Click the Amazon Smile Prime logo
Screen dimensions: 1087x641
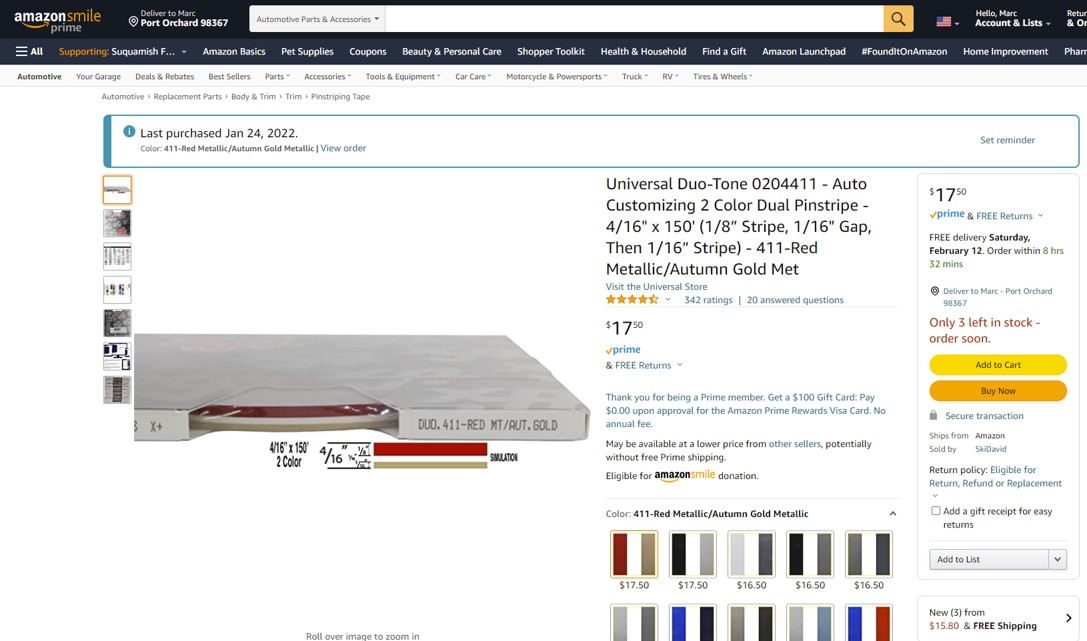pyautogui.click(x=58, y=21)
